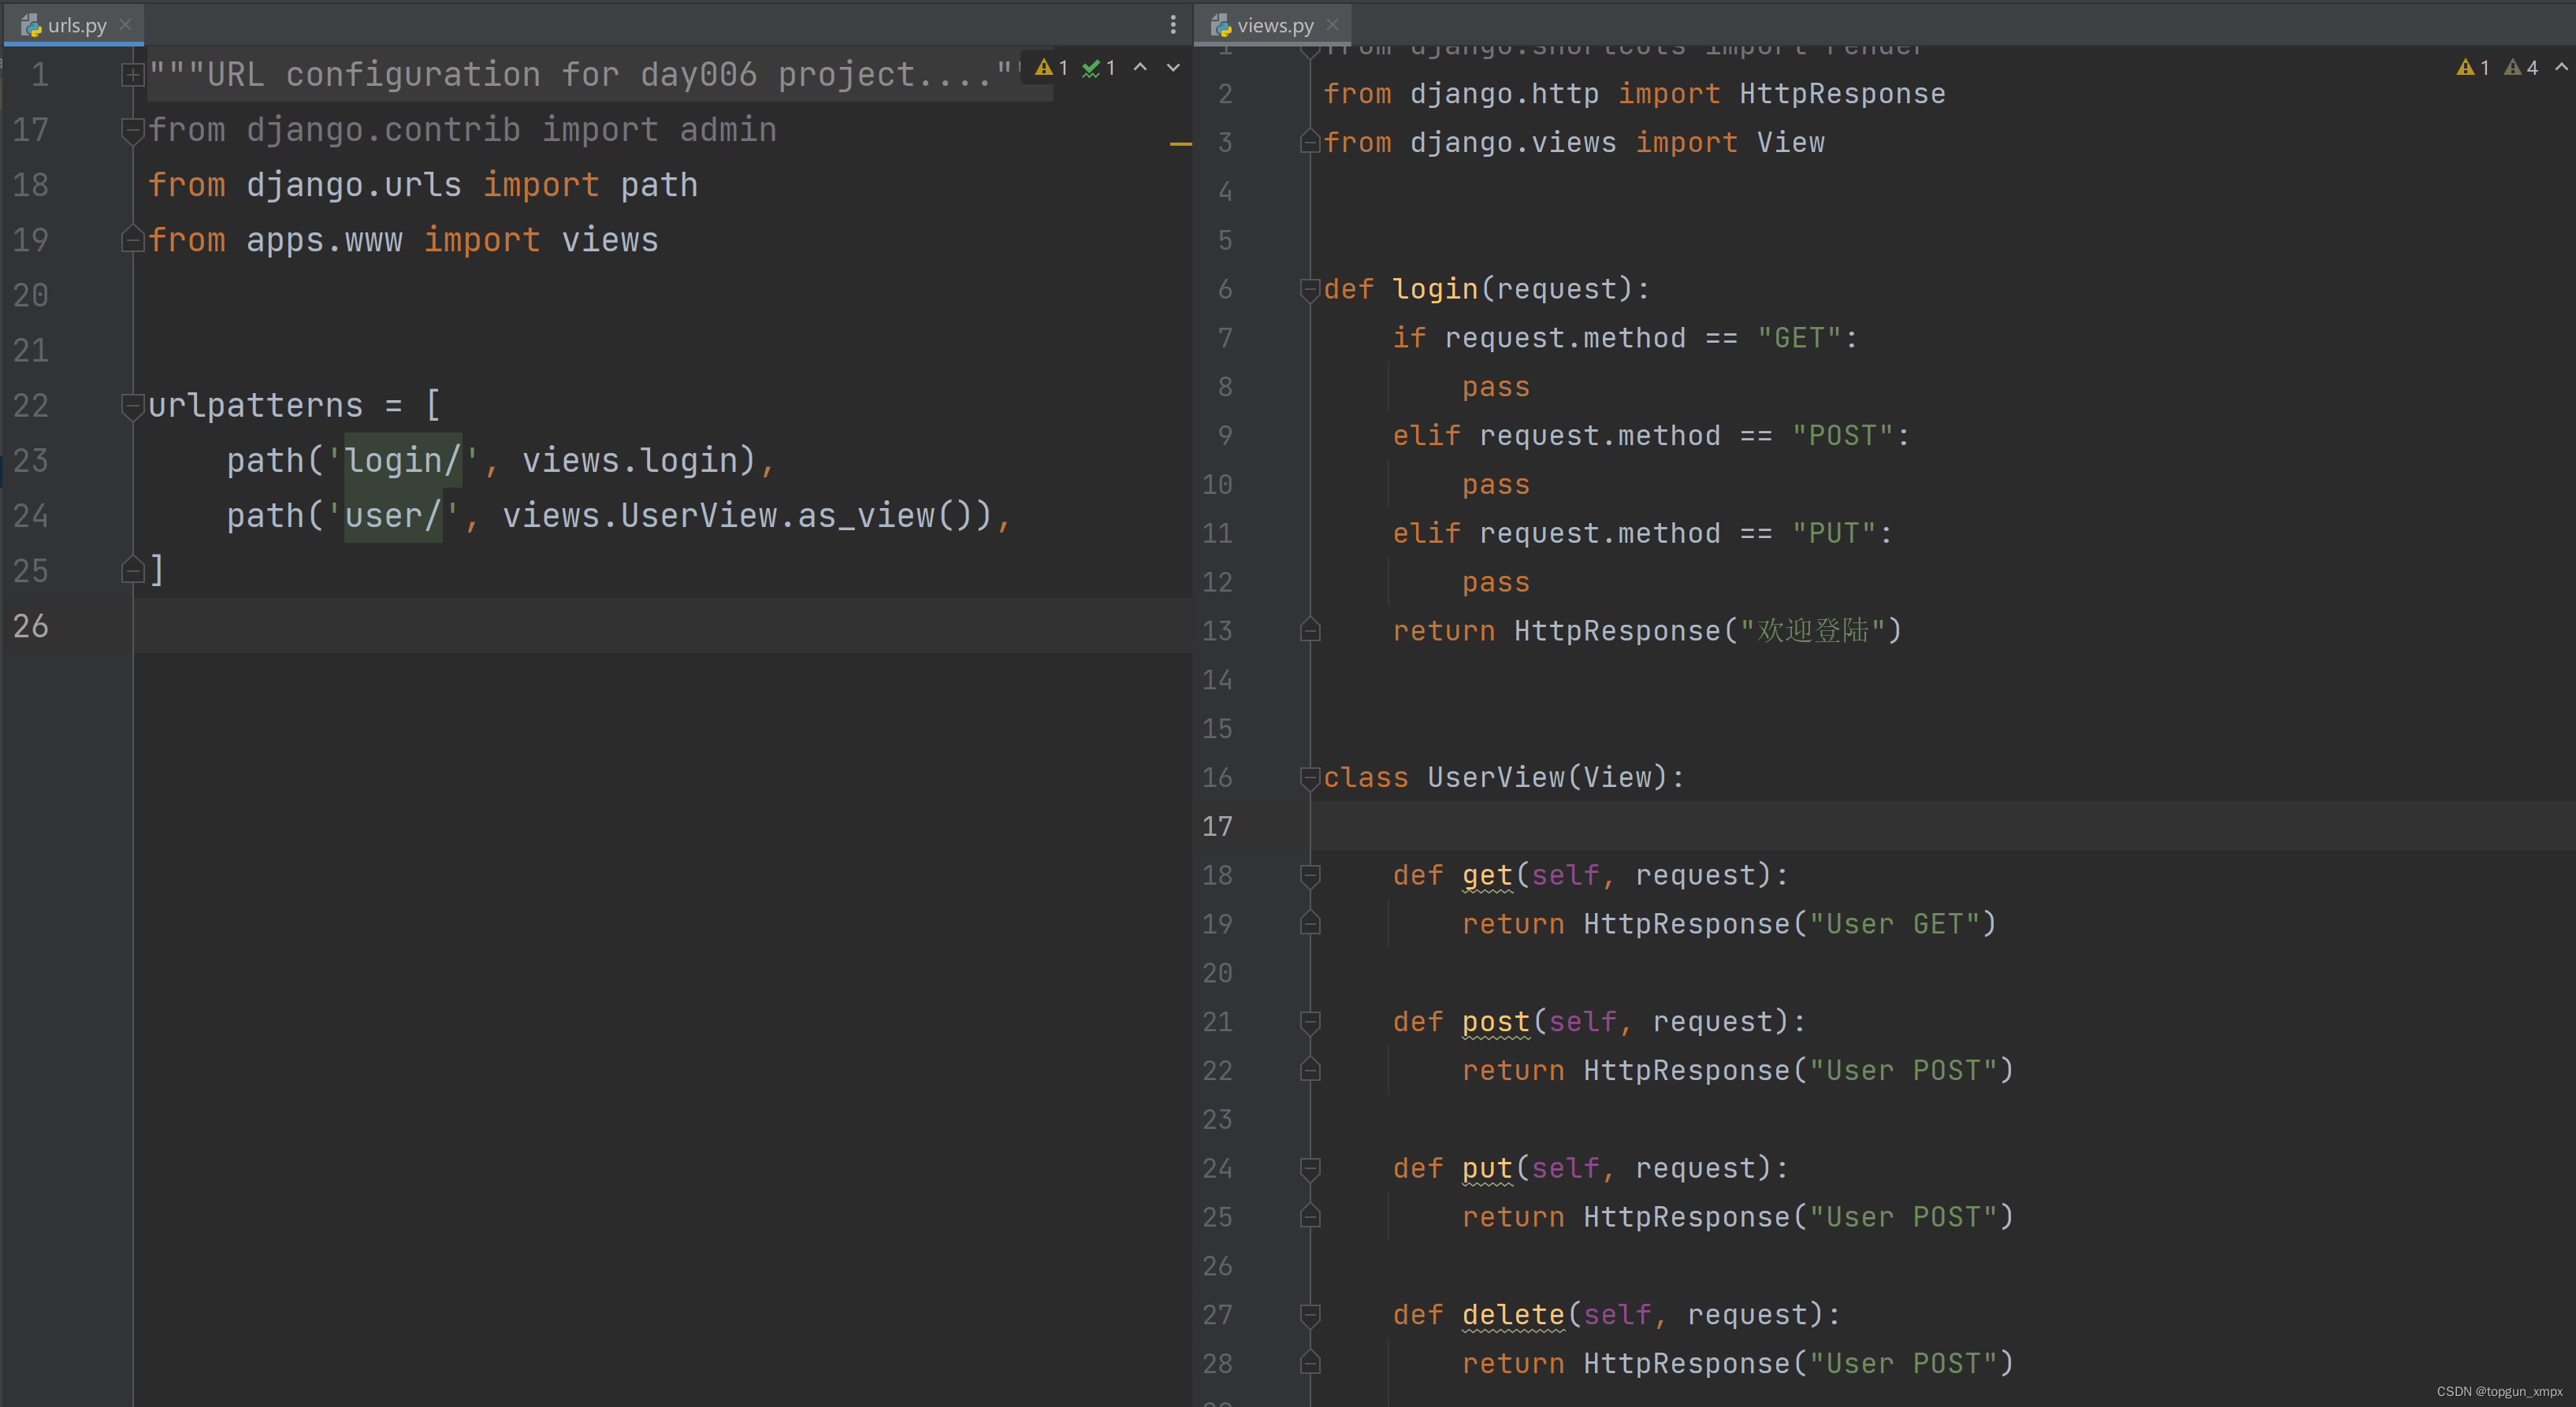Viewport: 2576px width, 1407px height.
Task: Go to previous highlighted error arrow in urls.py
Action: click(1140, 68)
